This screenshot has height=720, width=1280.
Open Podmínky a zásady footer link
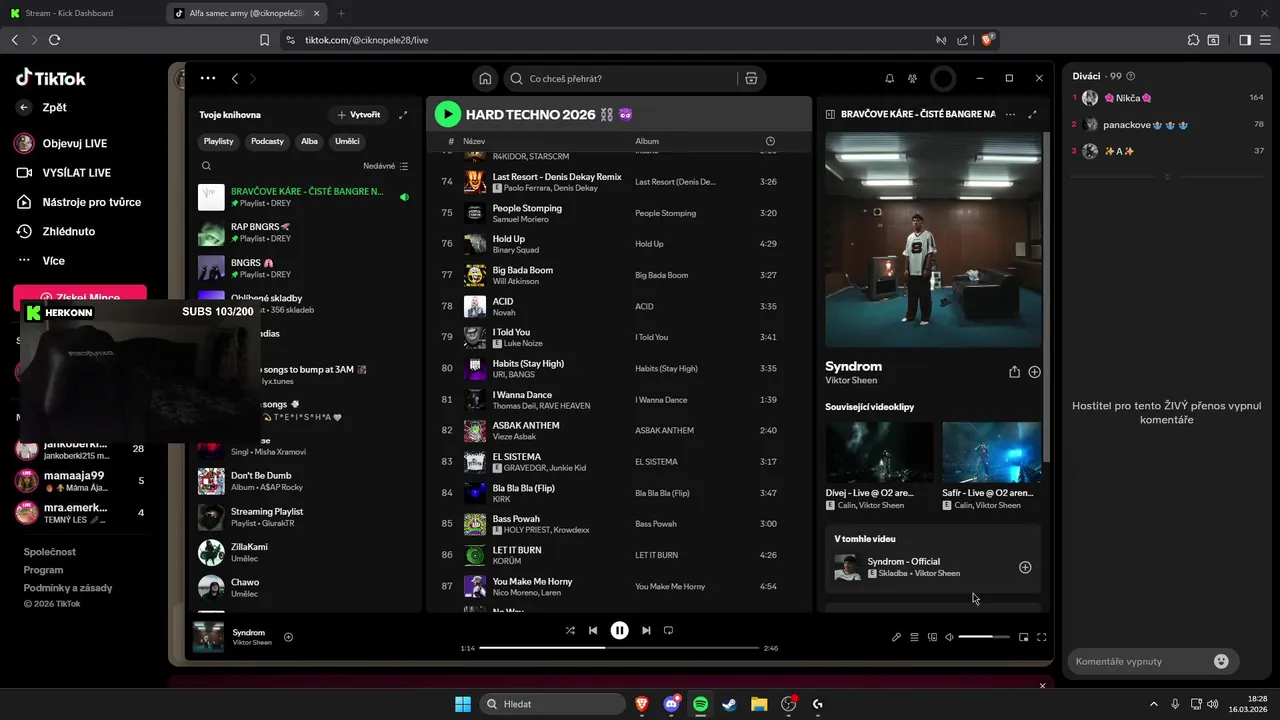tap(68, 588)
